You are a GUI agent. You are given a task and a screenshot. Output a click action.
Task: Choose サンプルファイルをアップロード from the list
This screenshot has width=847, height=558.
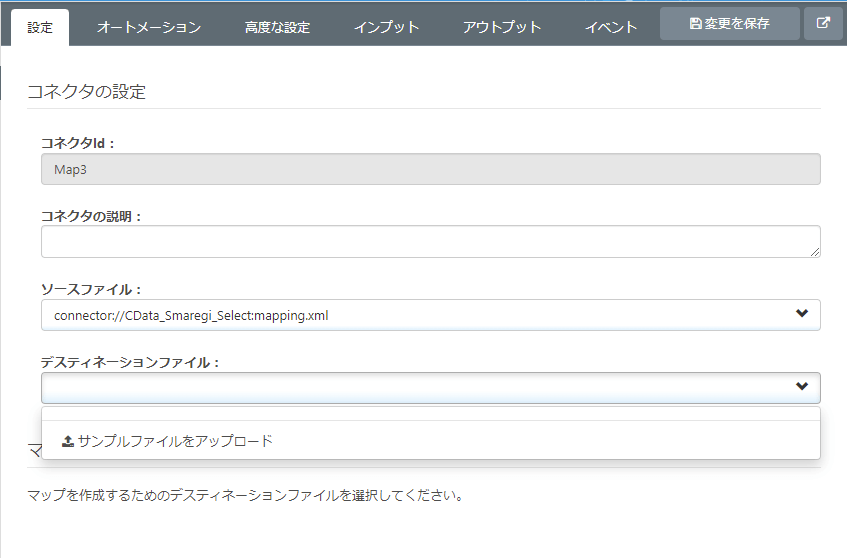coord(174,441)
